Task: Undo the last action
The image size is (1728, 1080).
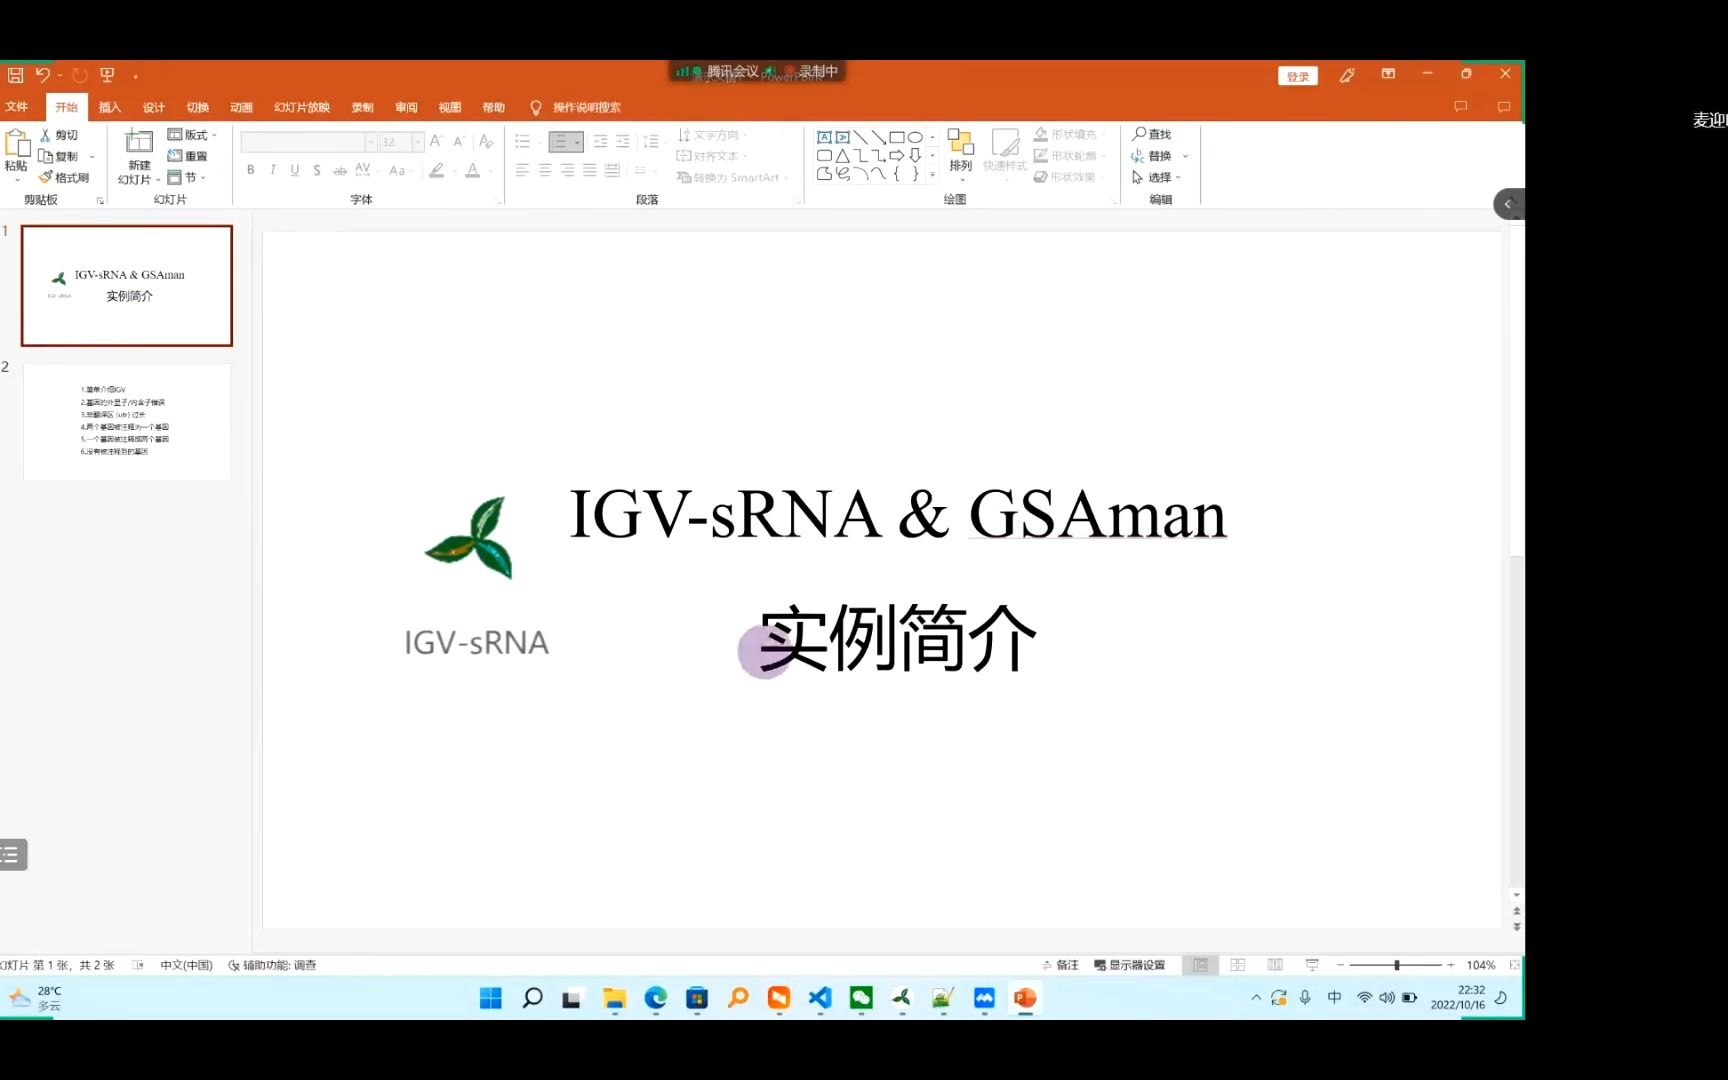Action: click(x=42, y=75)
